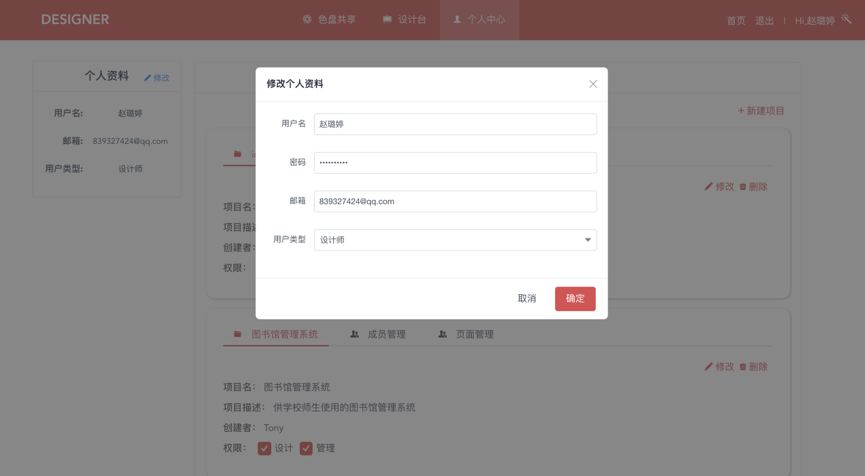Viewport: 865px width, 476px height.
Task: Click the DESIGNER logo
Action: click(75, 19)
